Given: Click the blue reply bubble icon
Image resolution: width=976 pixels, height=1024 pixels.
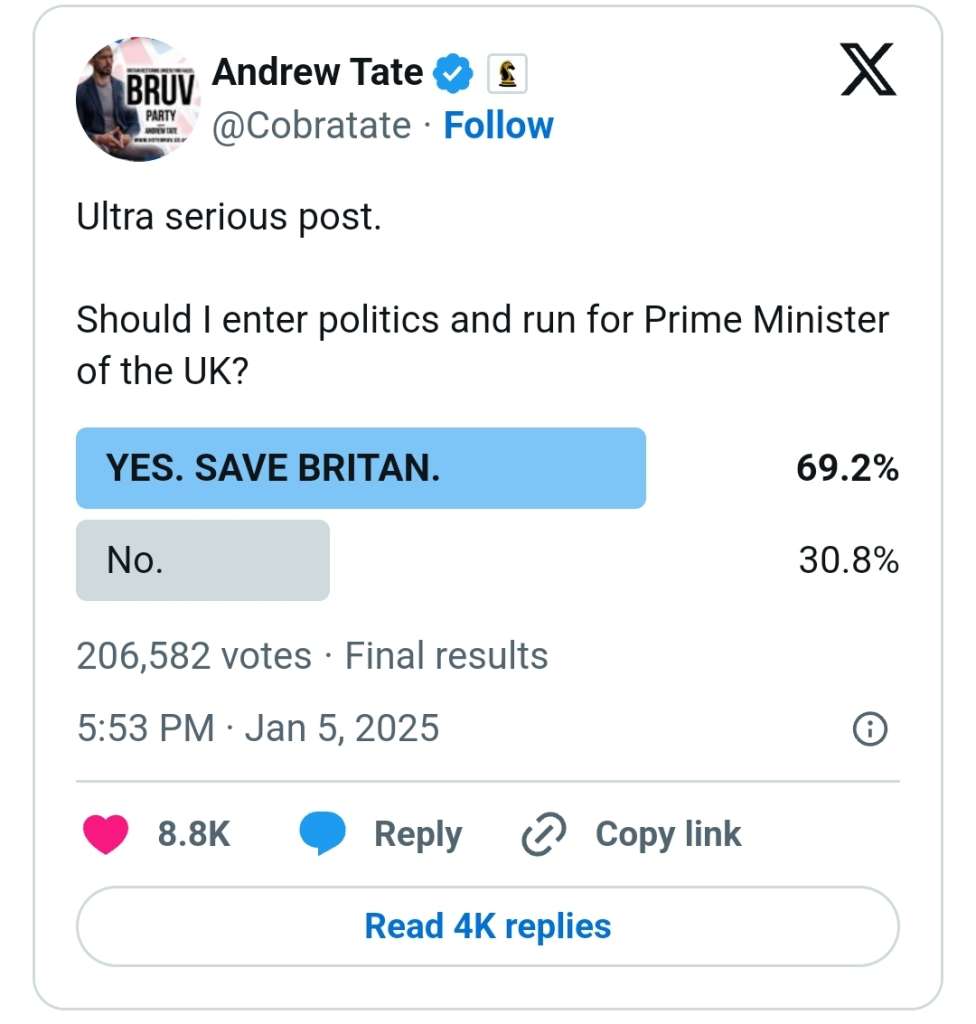Looking at the screenshot, I should (x=322, y=834).
